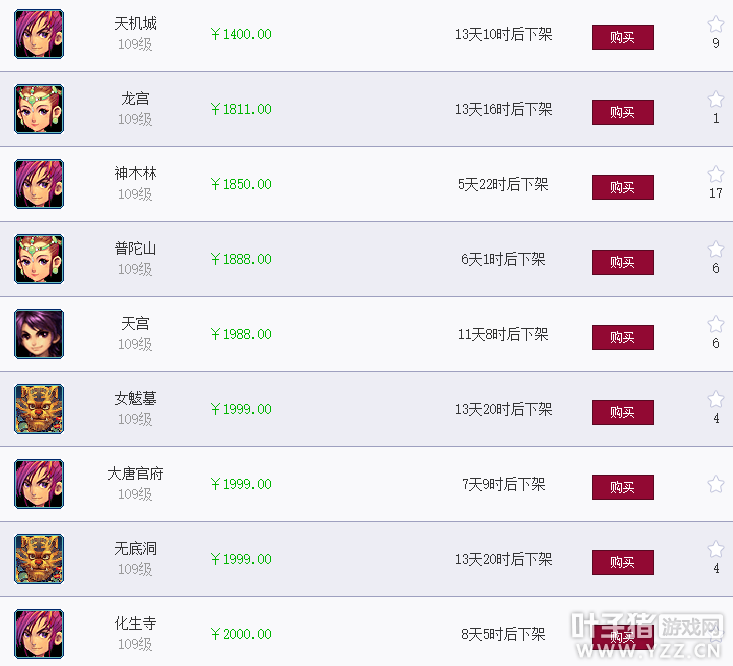Favorite the 普陀山 listing with star
This screenshot has width=733, height=666.
pyautogui.click(x=715, y=249)
